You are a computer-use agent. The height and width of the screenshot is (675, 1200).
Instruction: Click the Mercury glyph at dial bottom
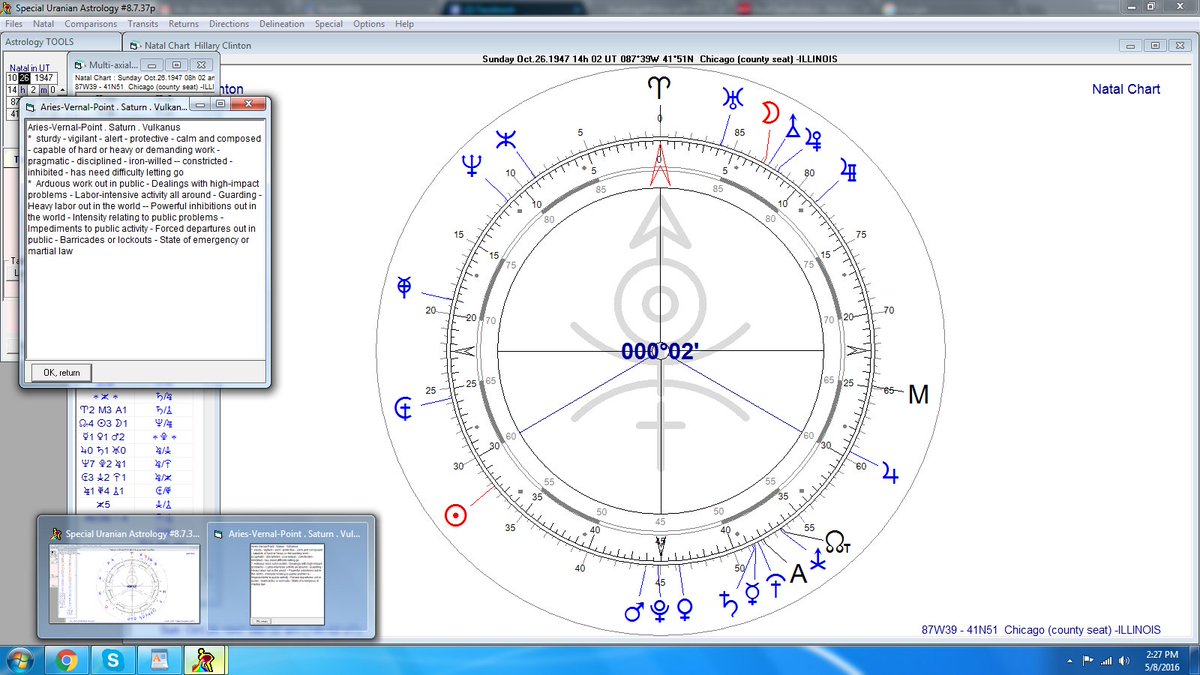(750, 595)
